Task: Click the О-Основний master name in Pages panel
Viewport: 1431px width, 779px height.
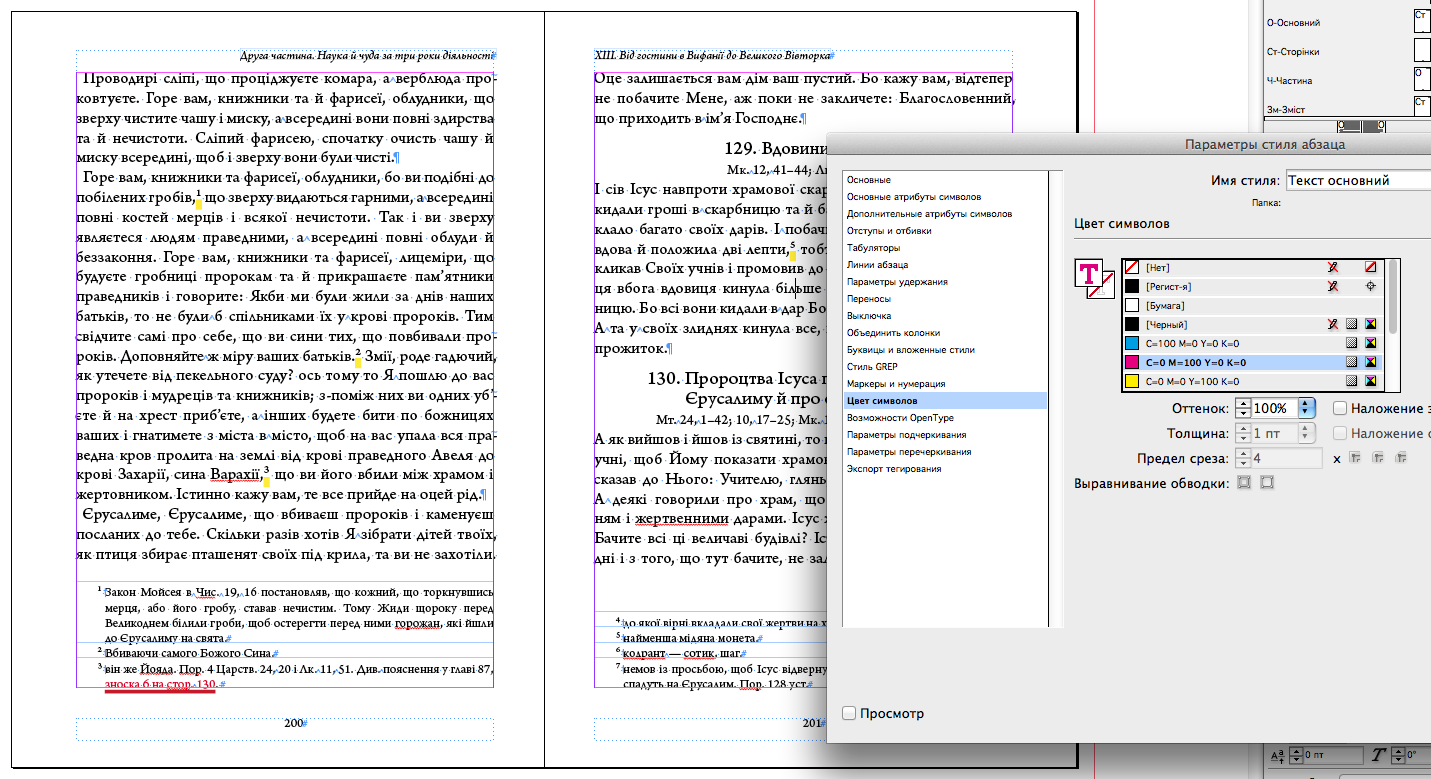Action: (x=1293, y=22)
